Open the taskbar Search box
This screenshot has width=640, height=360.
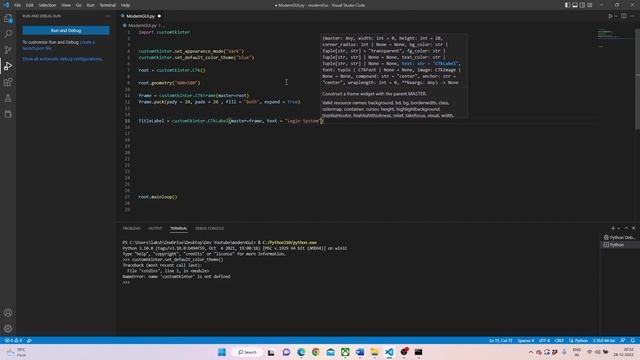click(247, 352)
